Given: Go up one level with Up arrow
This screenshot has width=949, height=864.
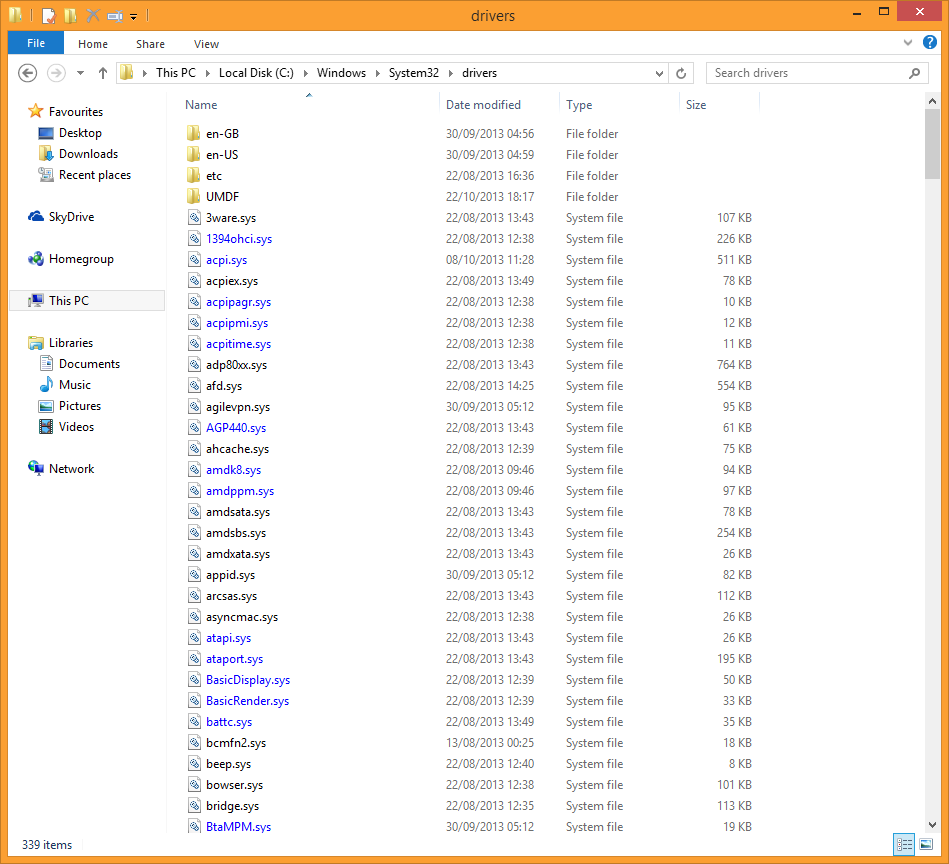Looking at the screenshot, I should (103, 73).
